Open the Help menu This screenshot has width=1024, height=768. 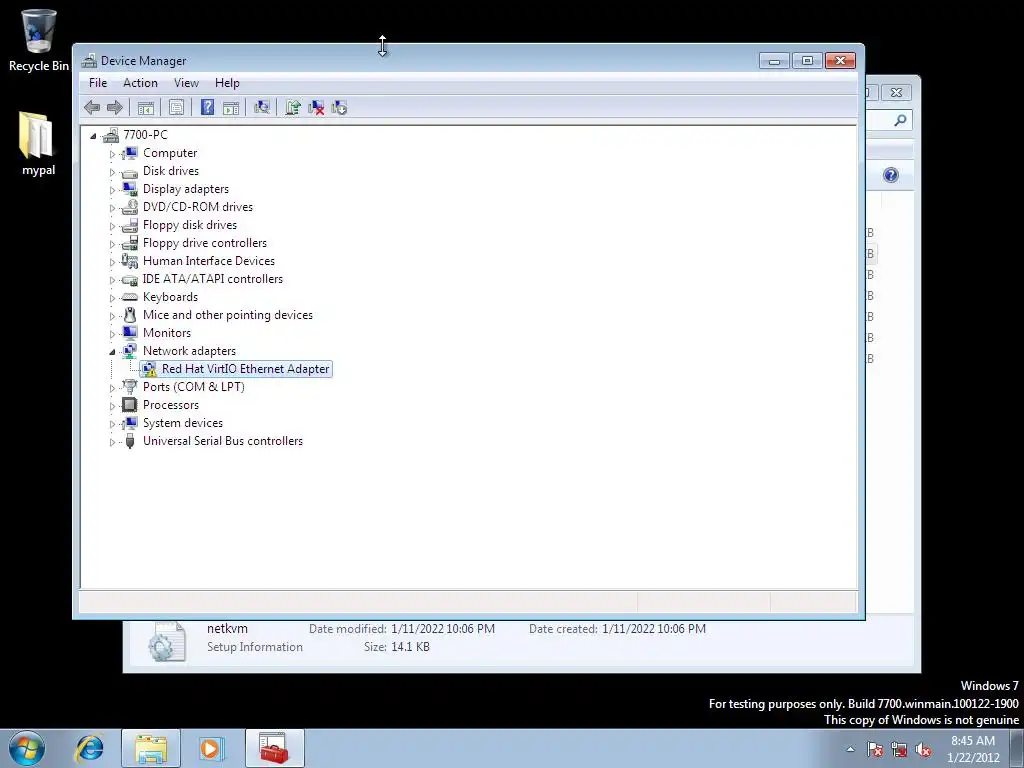click(227, 83)
